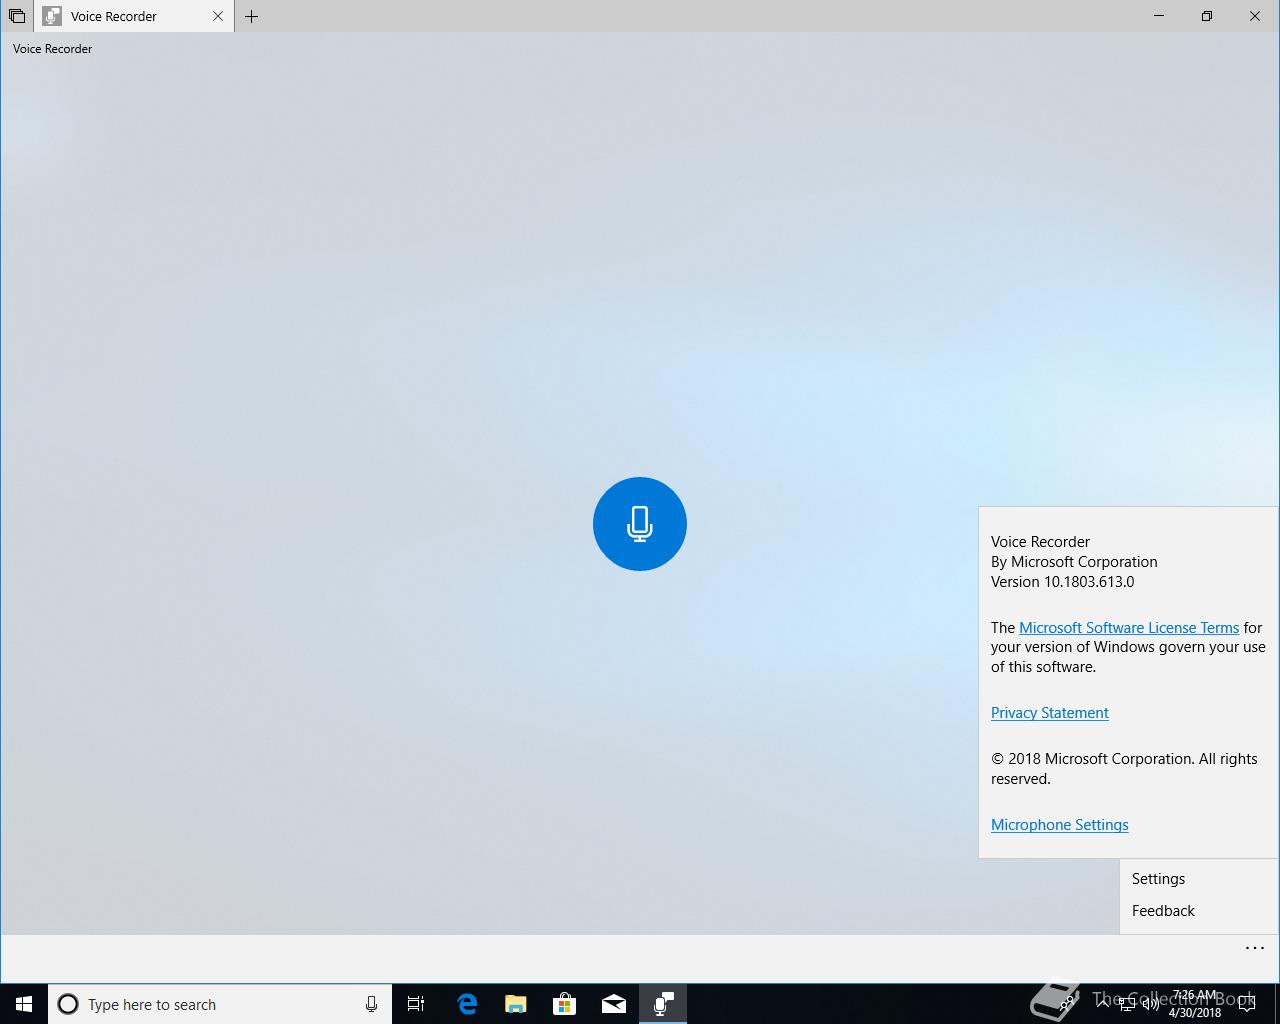Open the three-dot more options menu
The height and width of the screenshot is (1024, 1280).
[1255, 948]
